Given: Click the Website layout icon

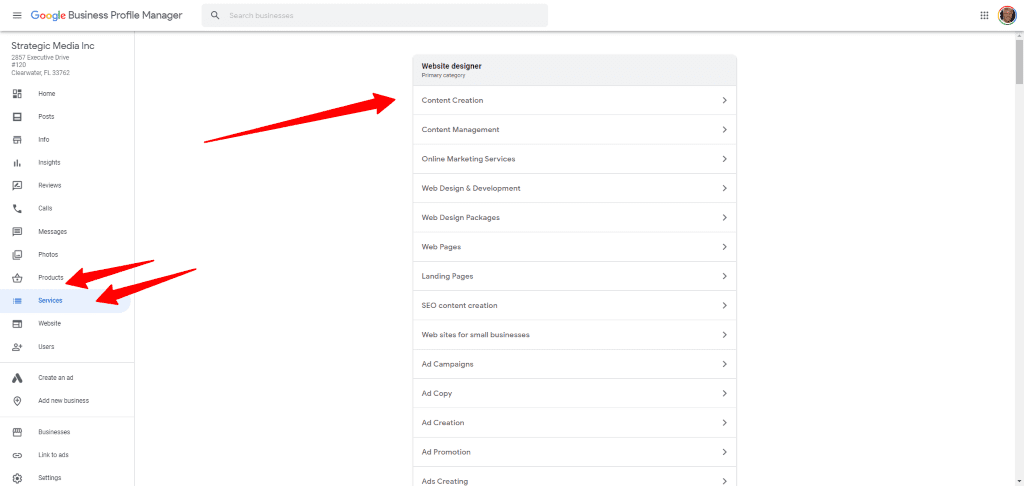Looking at the screenshot, I should 17,324.
